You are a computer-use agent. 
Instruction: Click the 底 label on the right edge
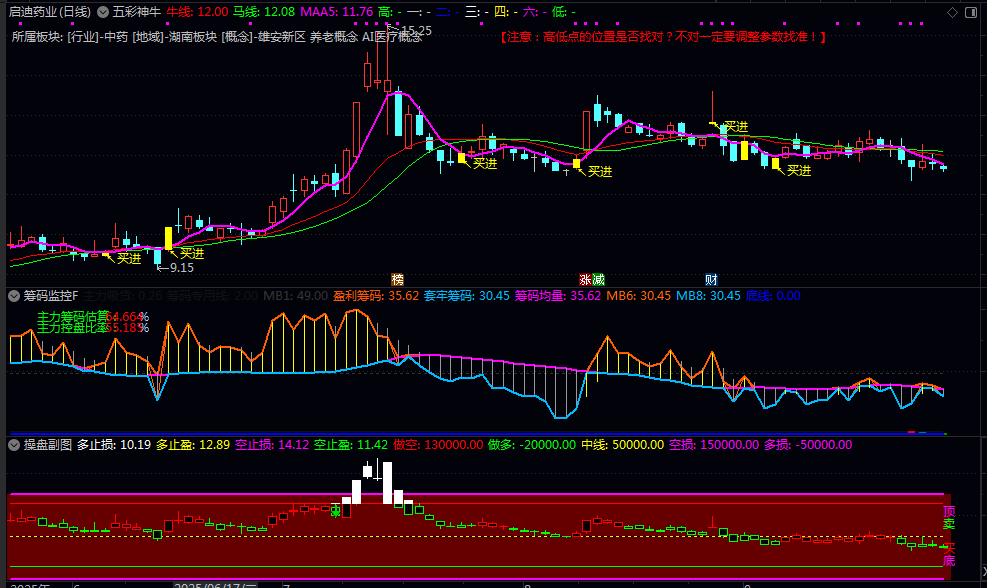pos(948,560)
